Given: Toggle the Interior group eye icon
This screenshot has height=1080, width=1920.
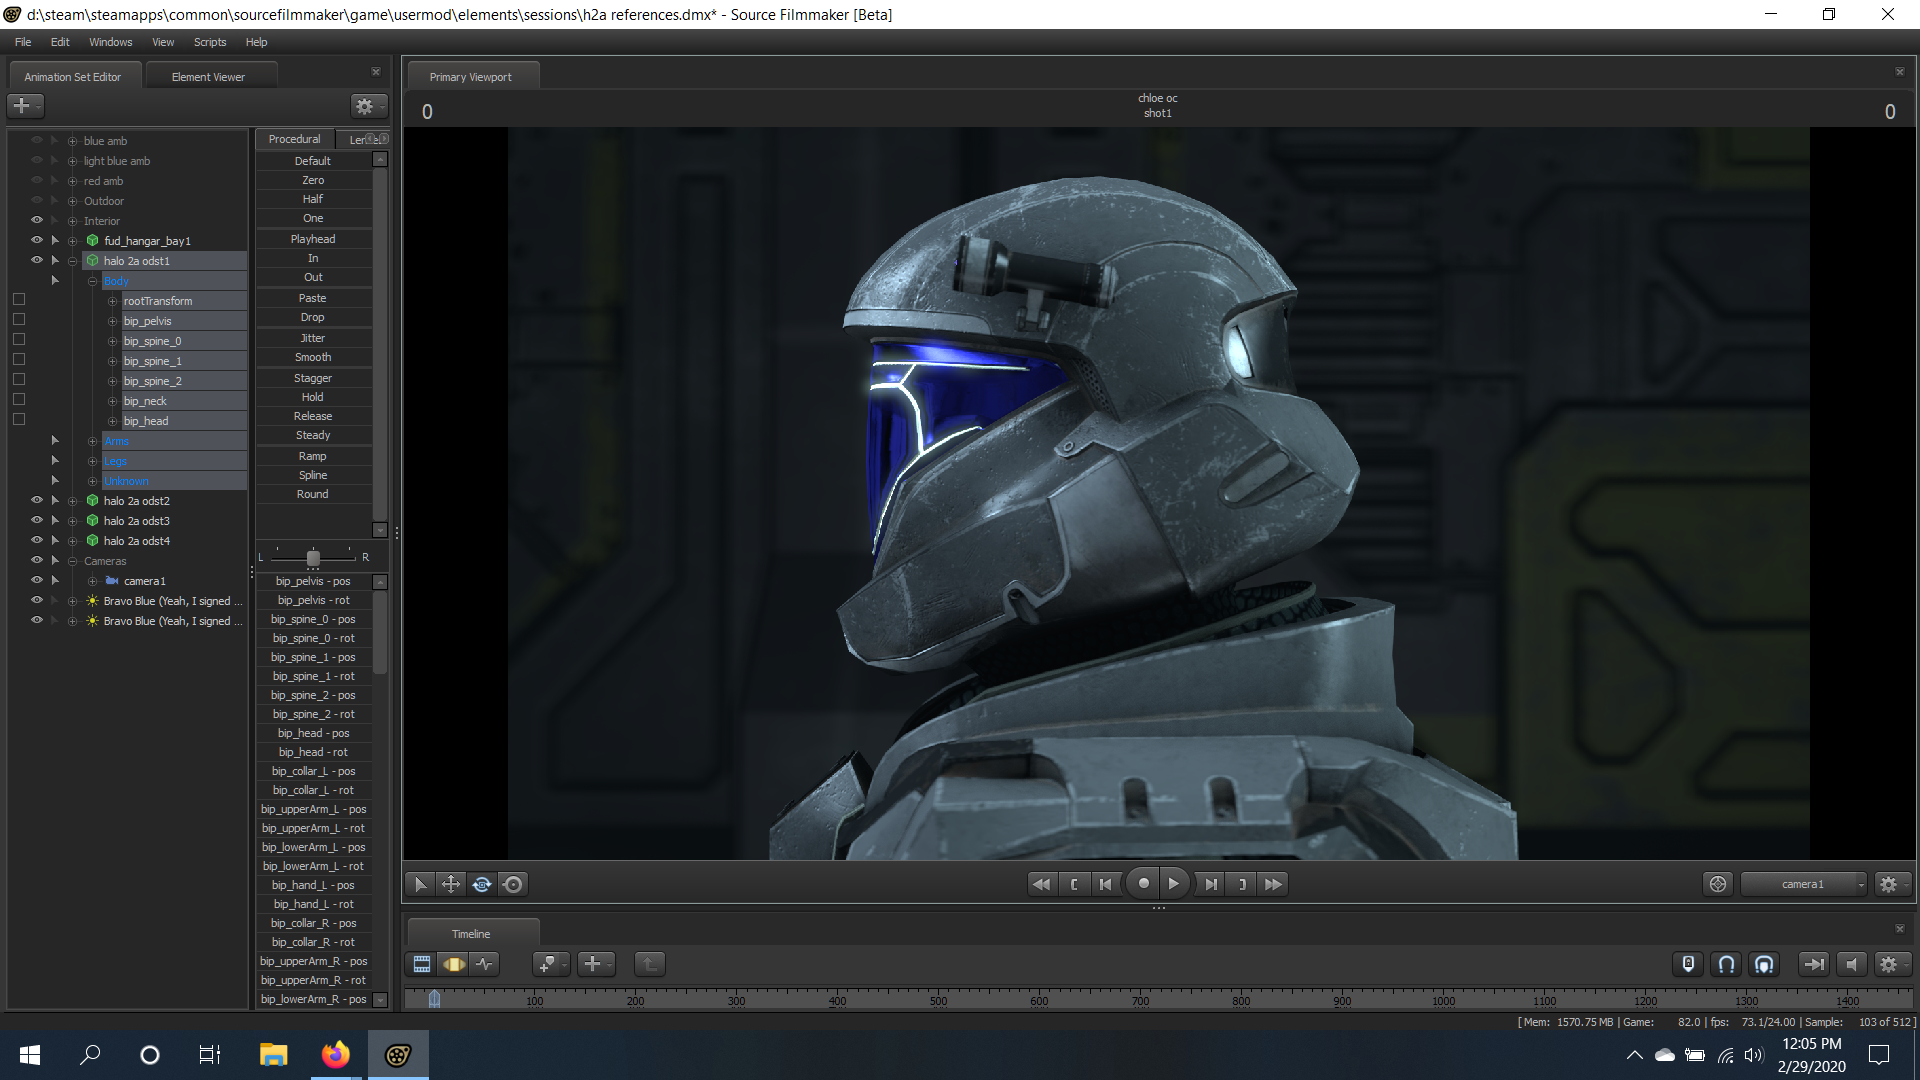Looking at the screenshot, I should 37,220.
